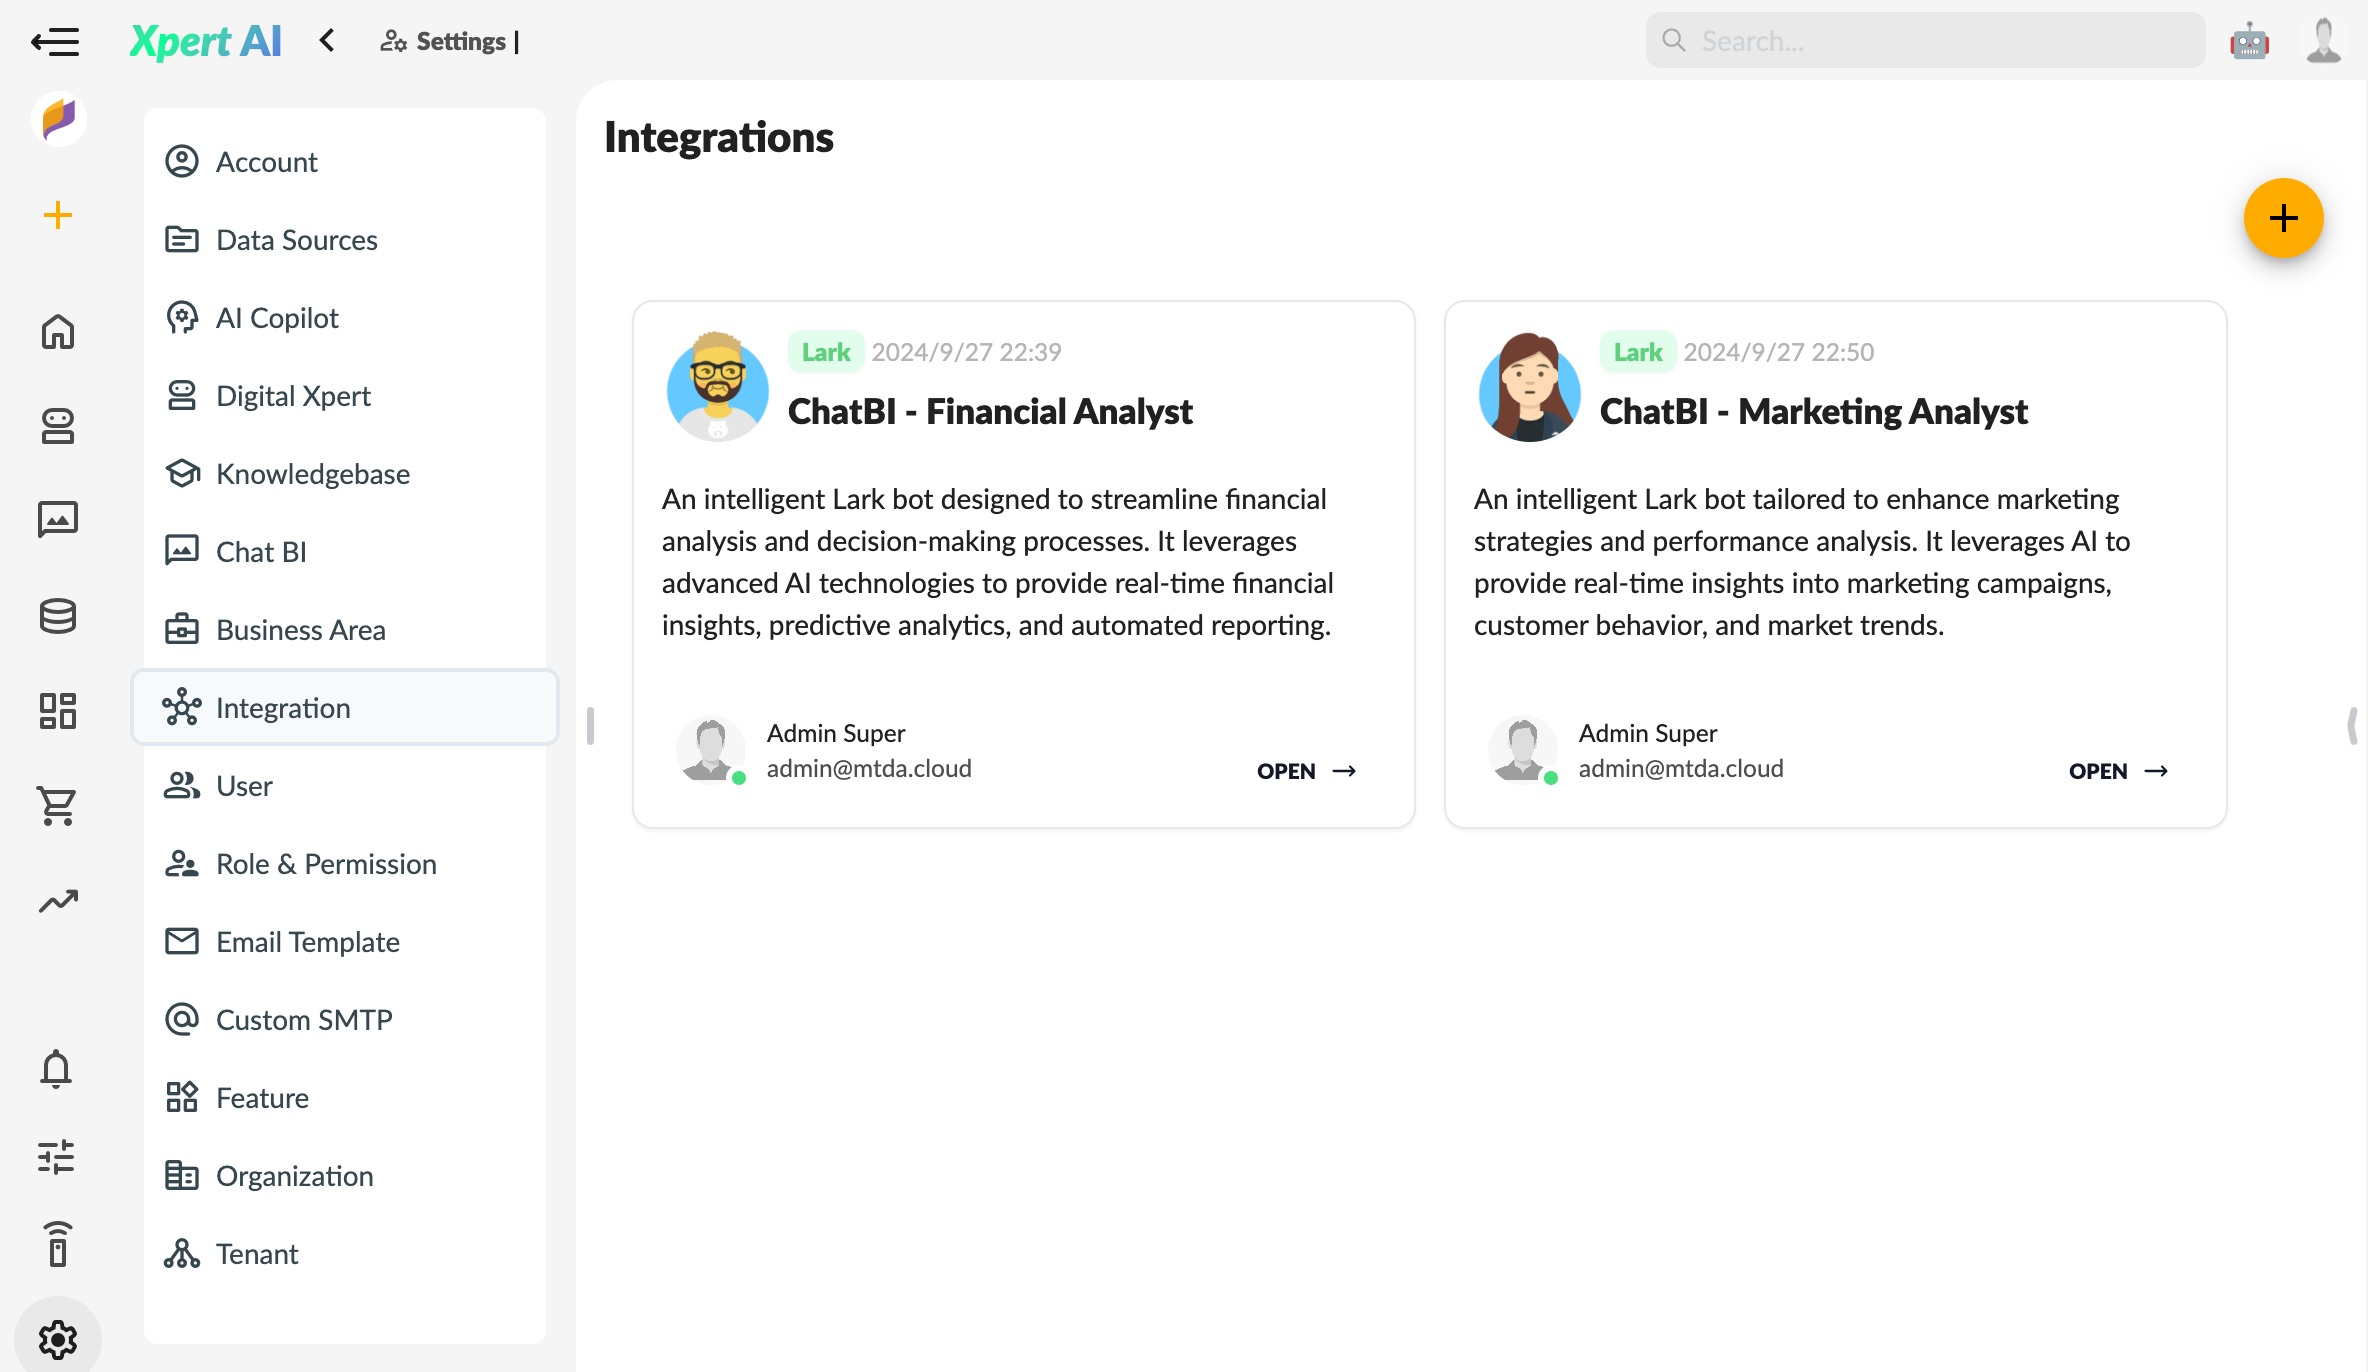This screenshot has height=1372, width=2368.
Task: Toggle the User management section
Action: tap(245, 784)
